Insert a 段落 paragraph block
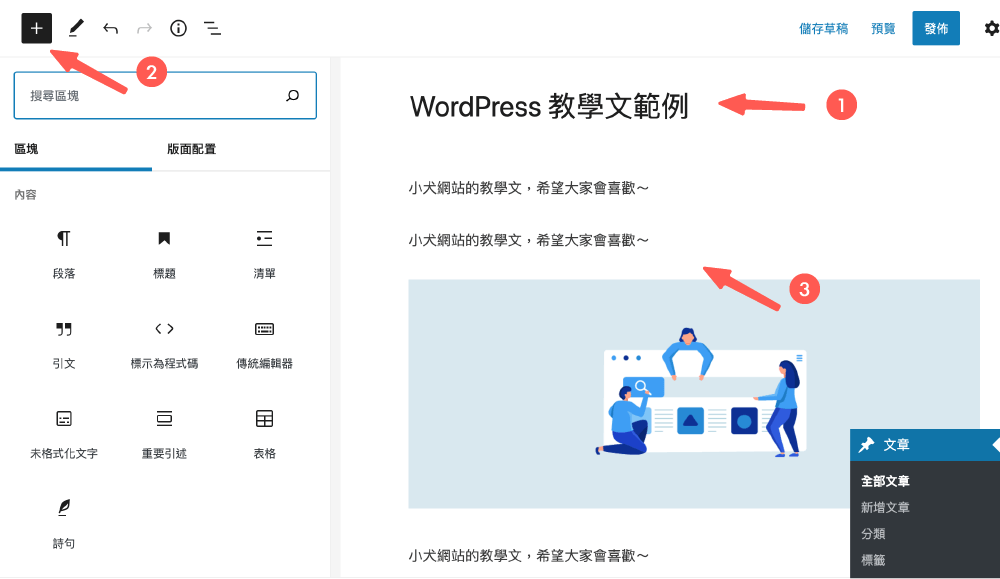This screenshot has width=1000, height=579. 64,254
